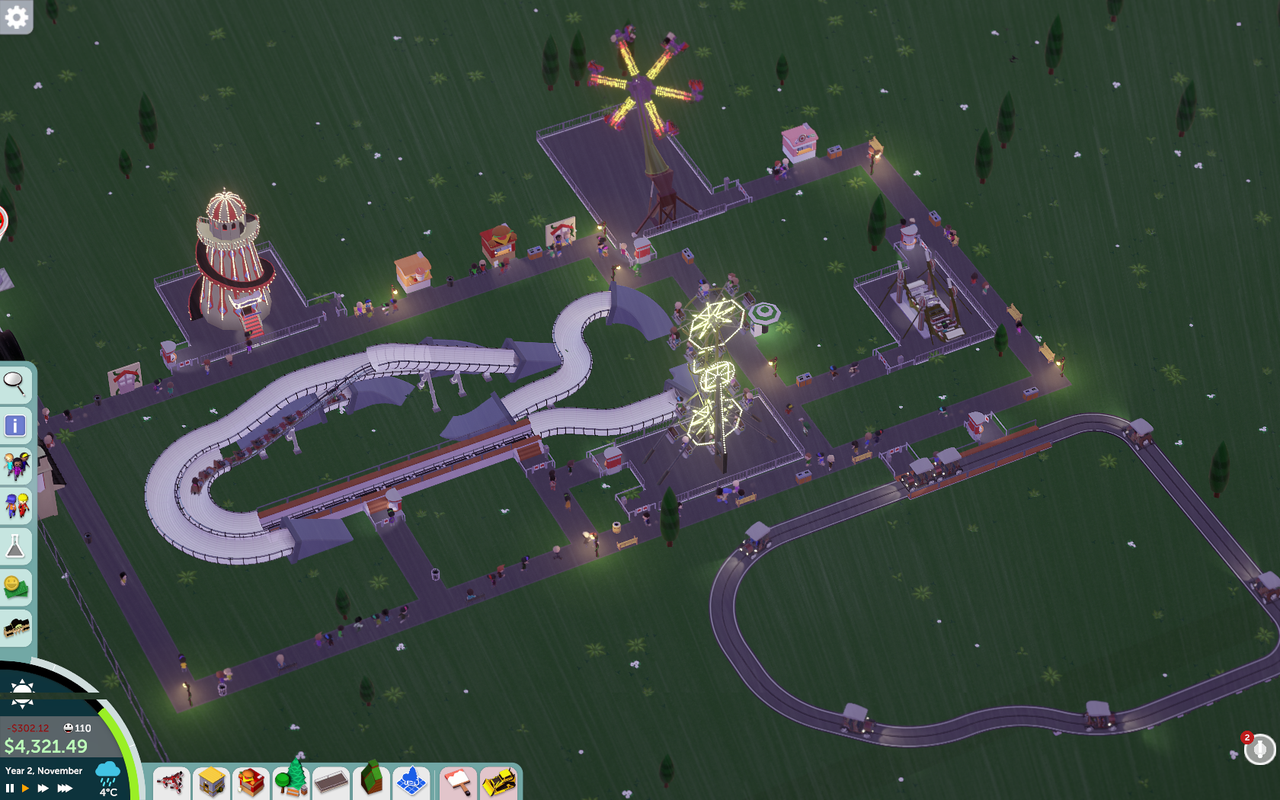Set game speed to normal play
This screenshot has width=1280, height=800.
pos(26,789)
